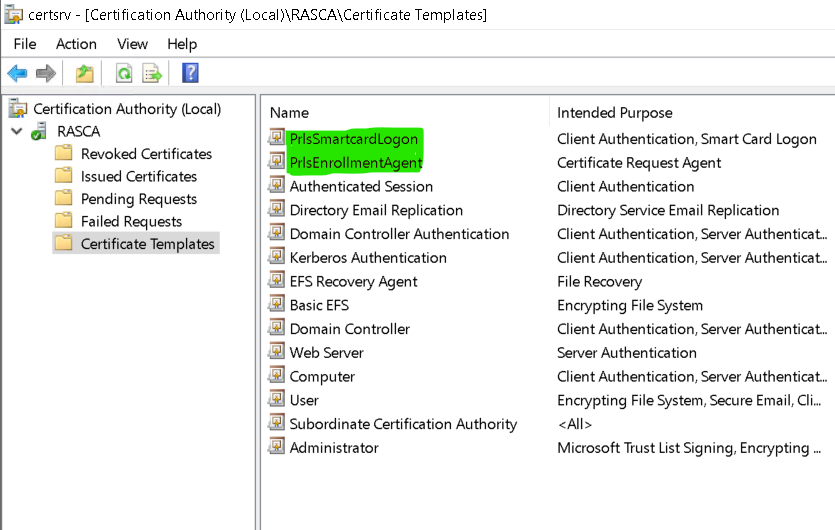Click the Up one level folder icon

coord(85,73)
